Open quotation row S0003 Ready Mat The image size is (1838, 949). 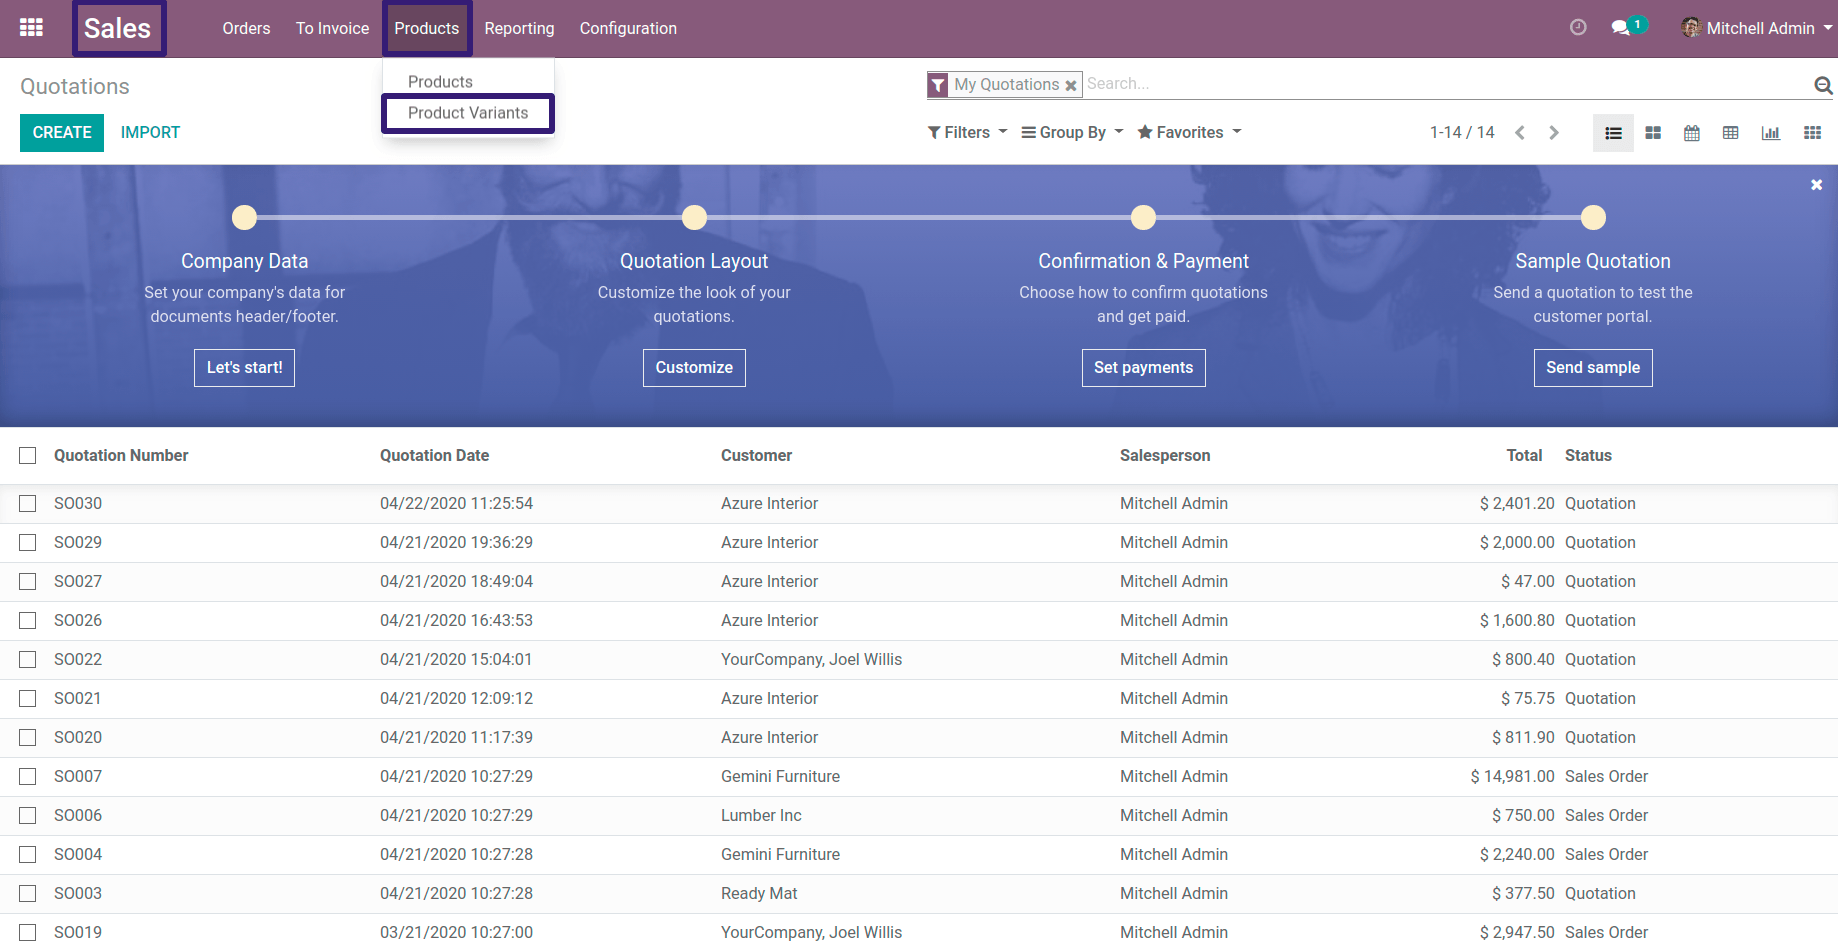click(x=919, y=894)
